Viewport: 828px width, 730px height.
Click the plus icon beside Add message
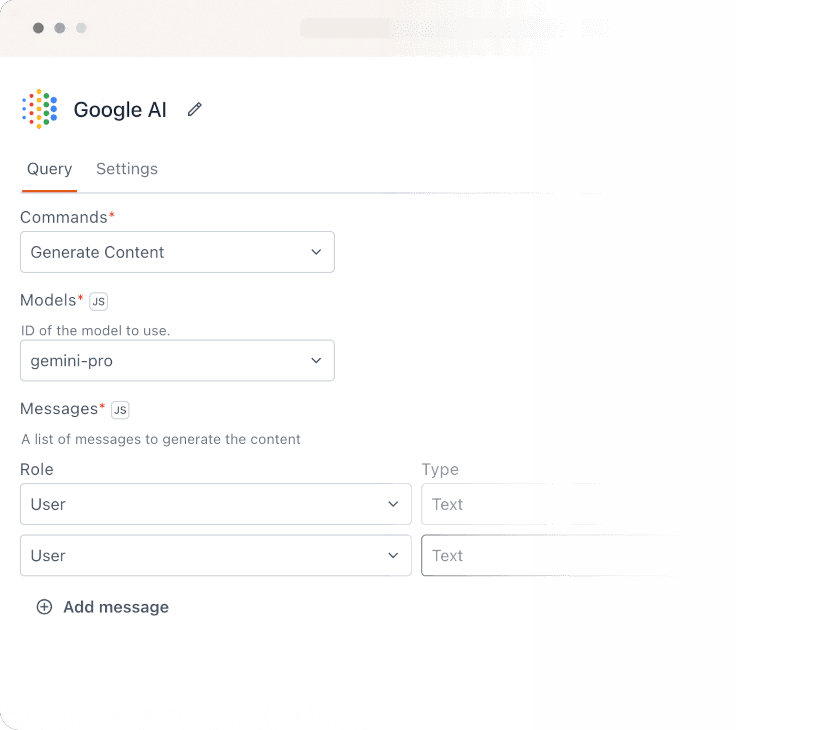click(44, 607)
